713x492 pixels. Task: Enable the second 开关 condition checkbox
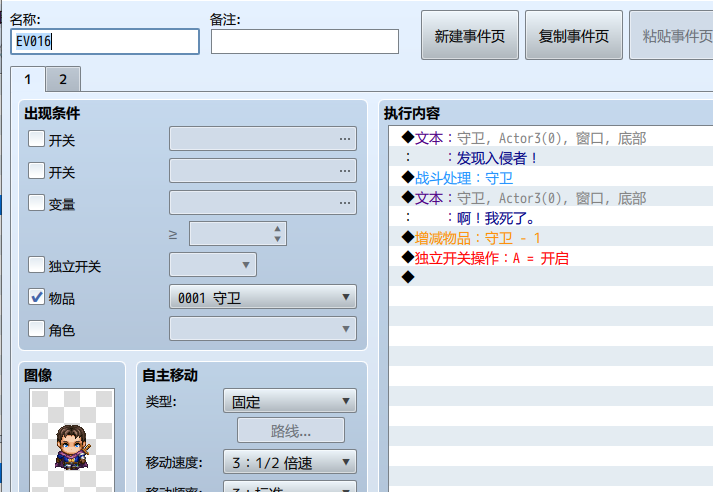tap(36, 171)
